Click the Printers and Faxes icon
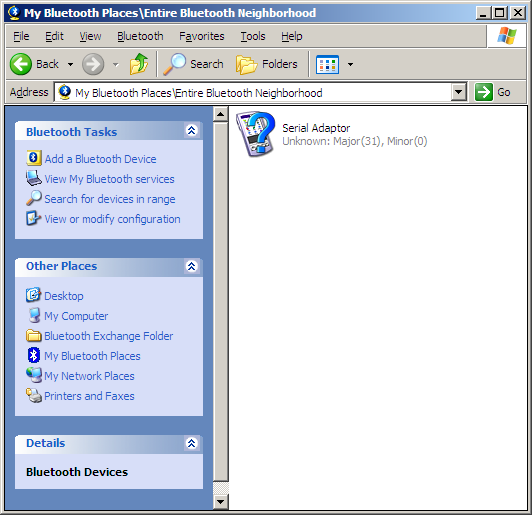The image size is (532, 515). click(34, 395)
